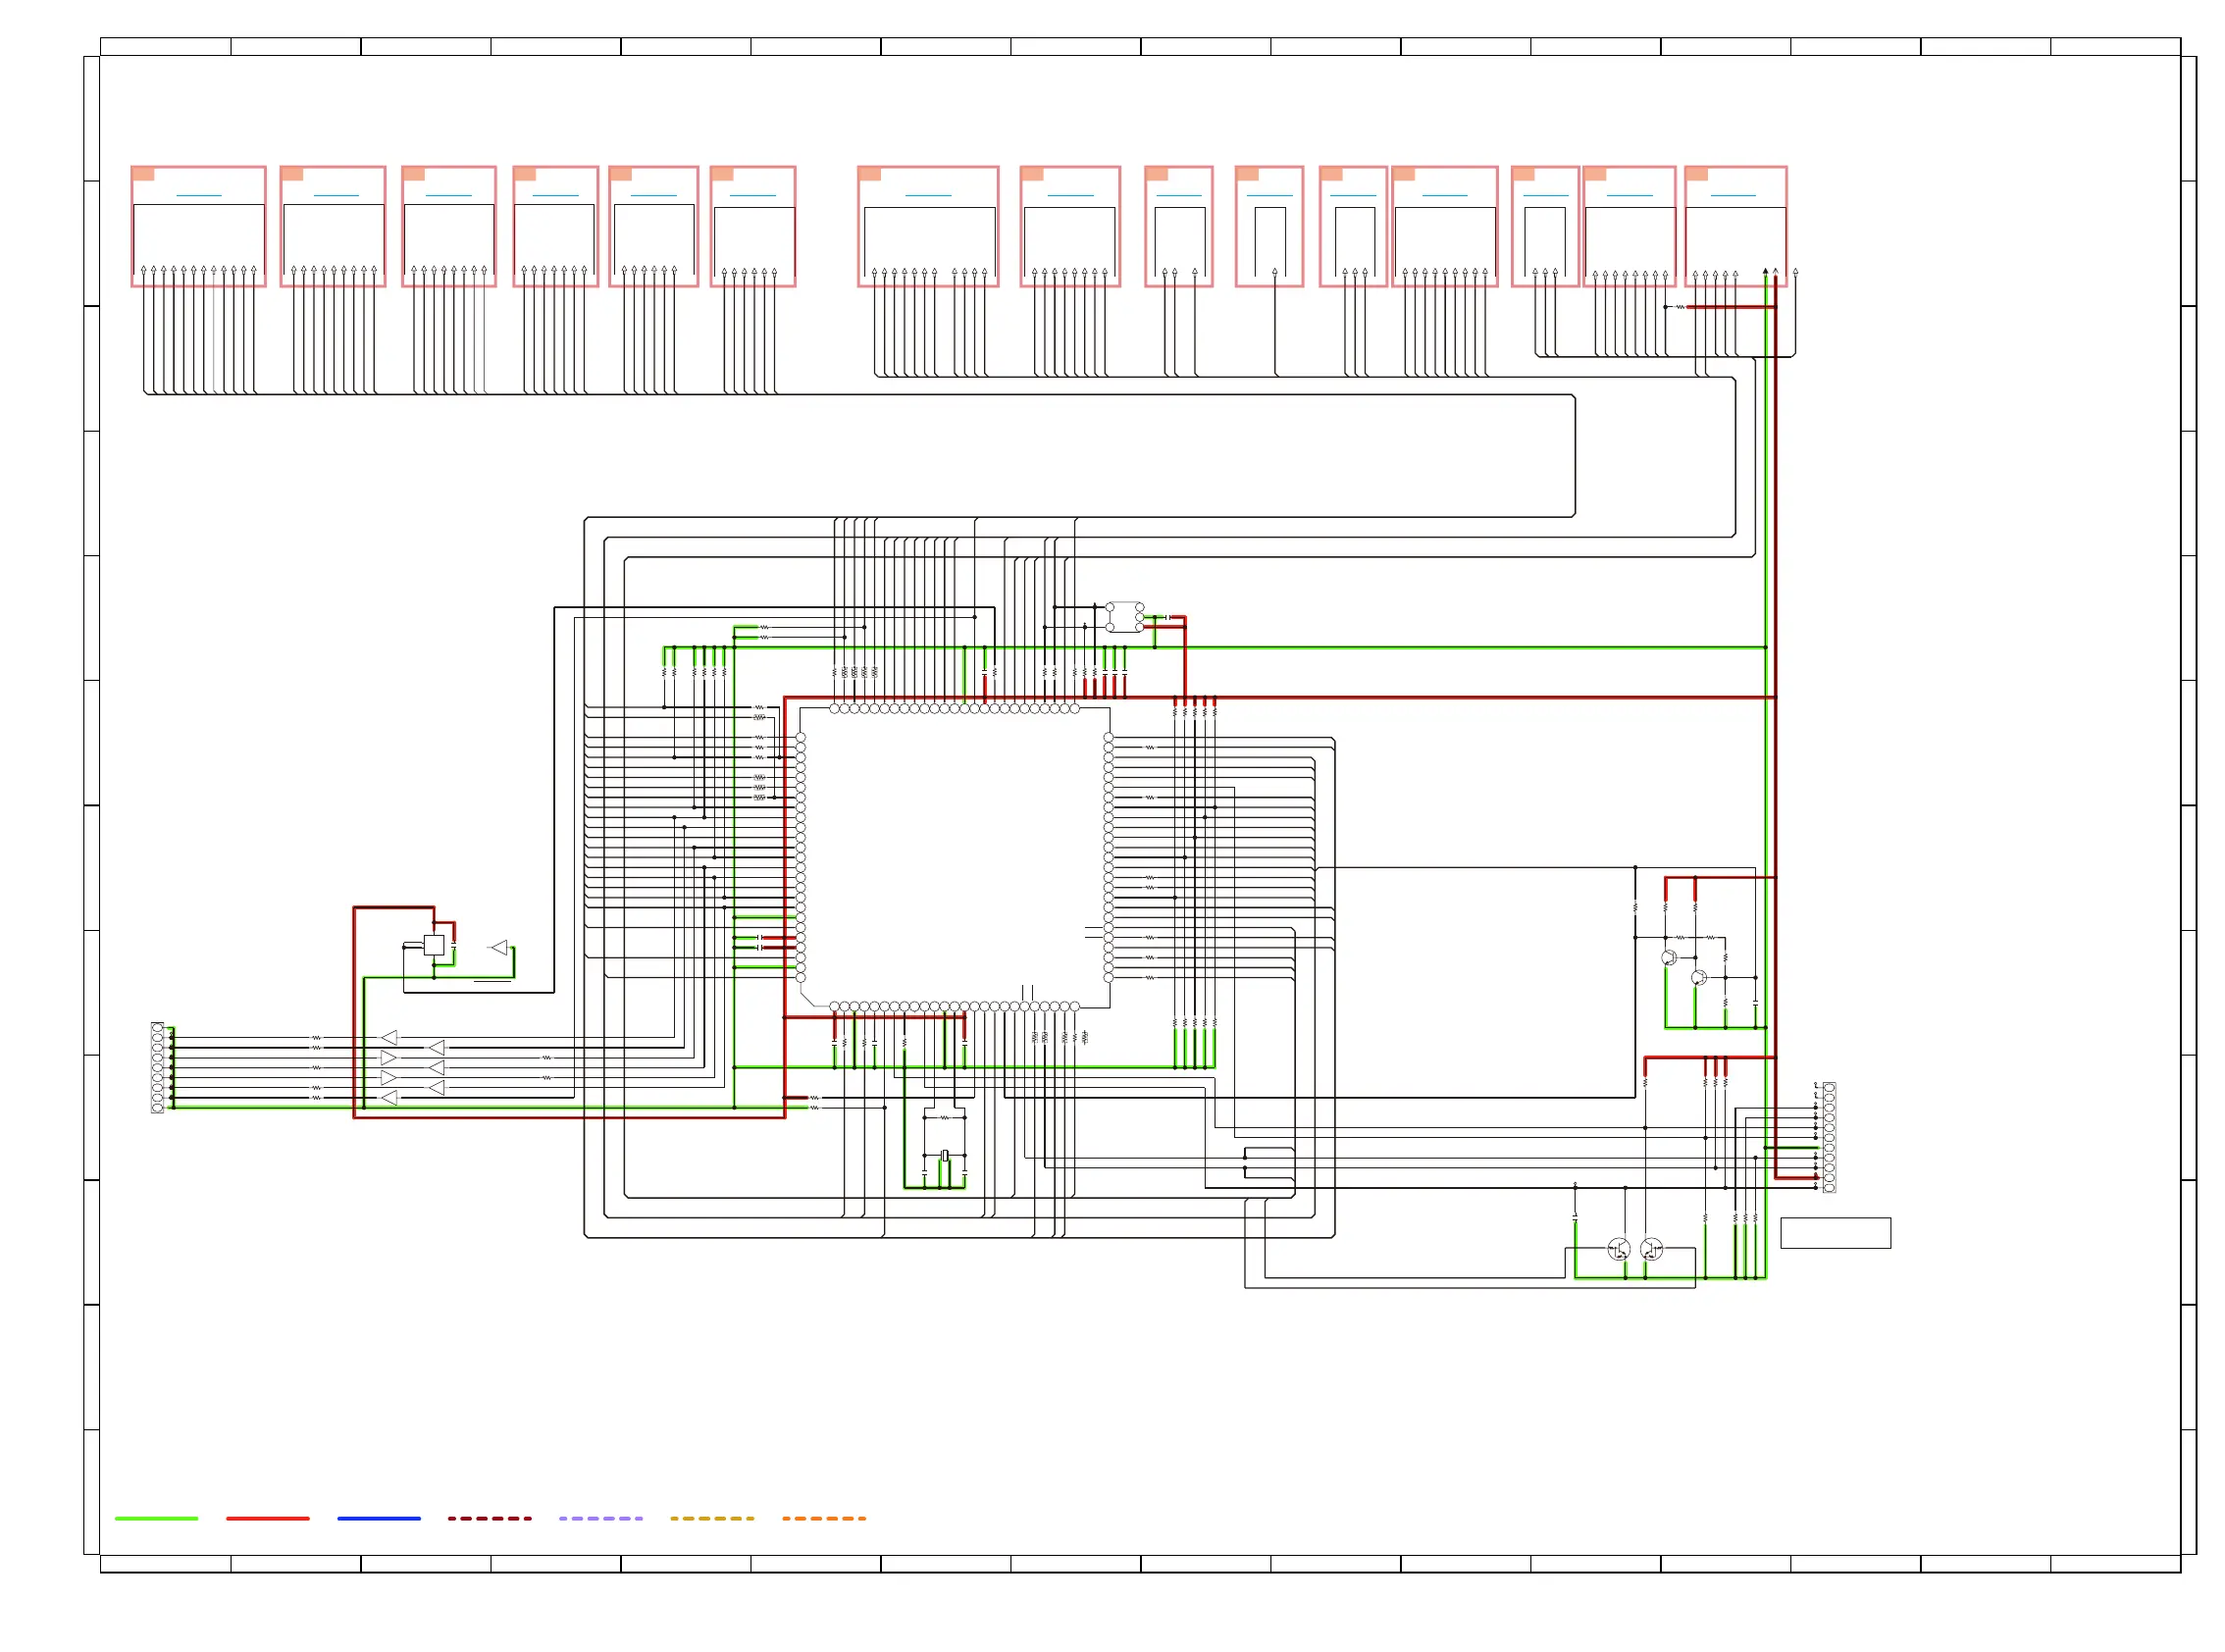This screenshot has width=2225, height=1652.
Task: Click the solid red legend line
Action: pyautogui.click(x=267, y=1518)
